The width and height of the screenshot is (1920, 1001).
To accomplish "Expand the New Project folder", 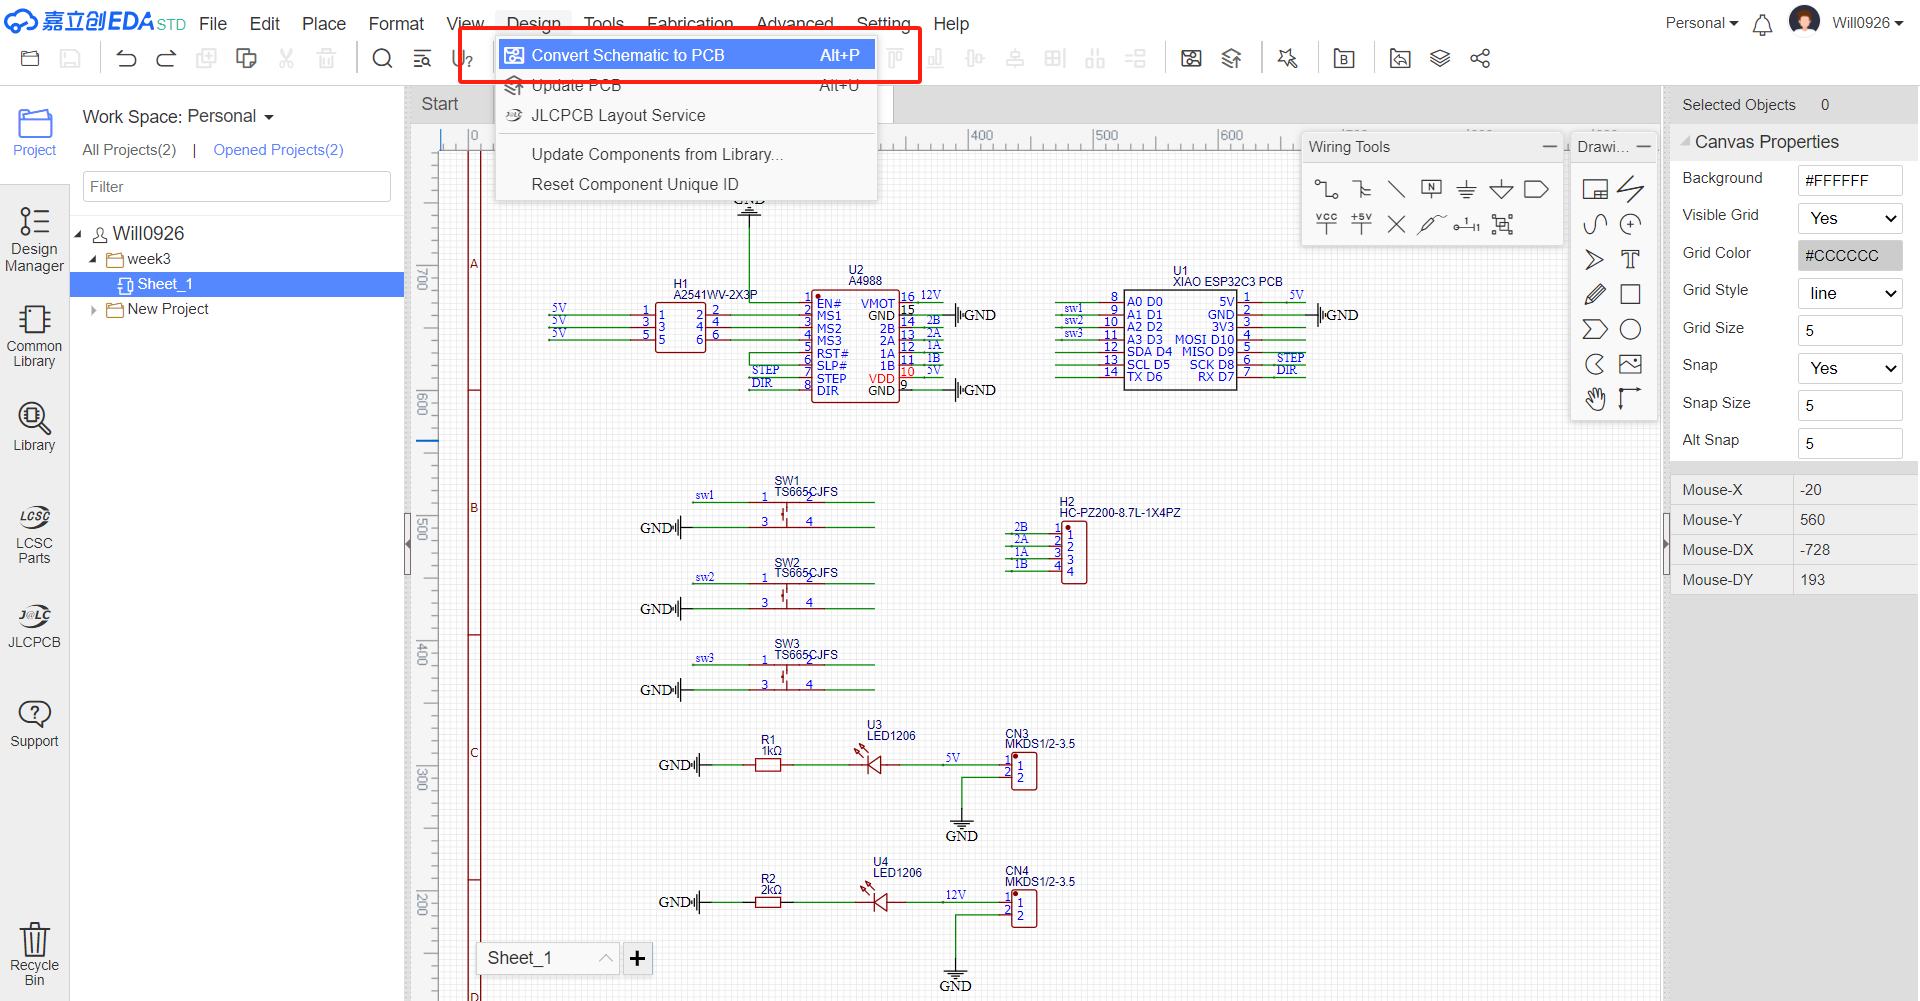I will point(93,310).
